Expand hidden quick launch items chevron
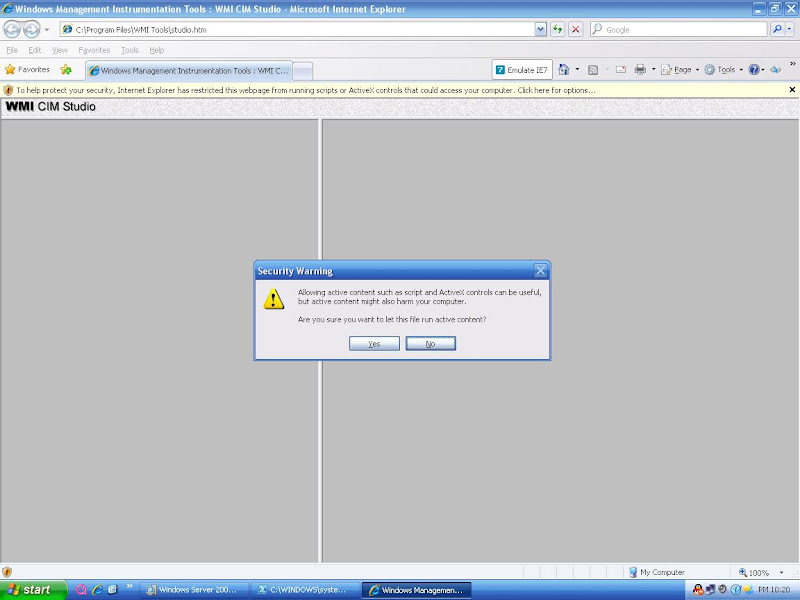800x600 pixels. (x=129, y=586)
